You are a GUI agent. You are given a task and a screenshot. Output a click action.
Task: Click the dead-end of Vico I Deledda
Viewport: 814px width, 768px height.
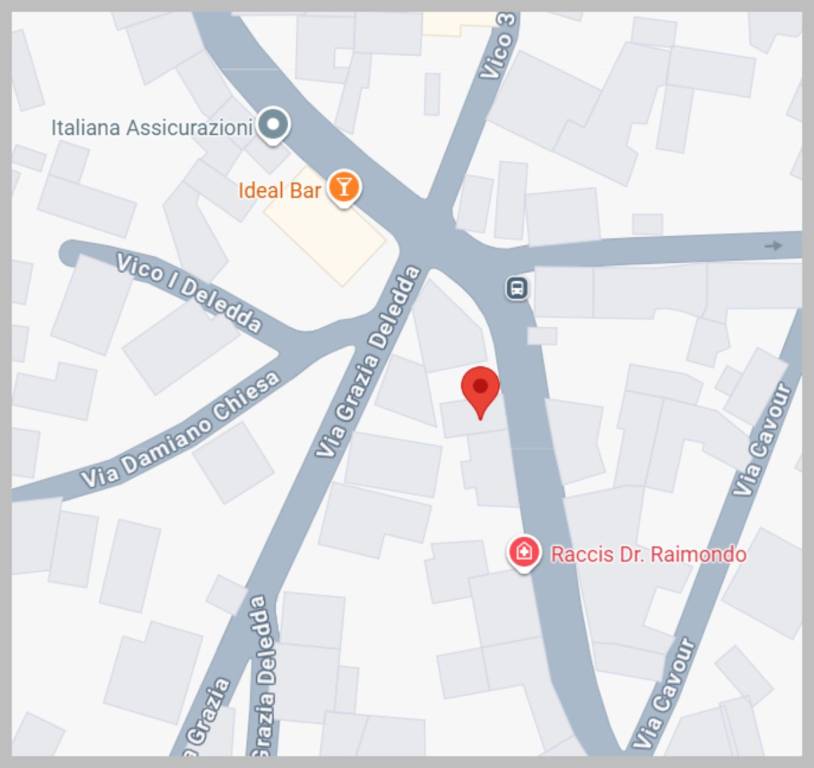click(70, 254)
